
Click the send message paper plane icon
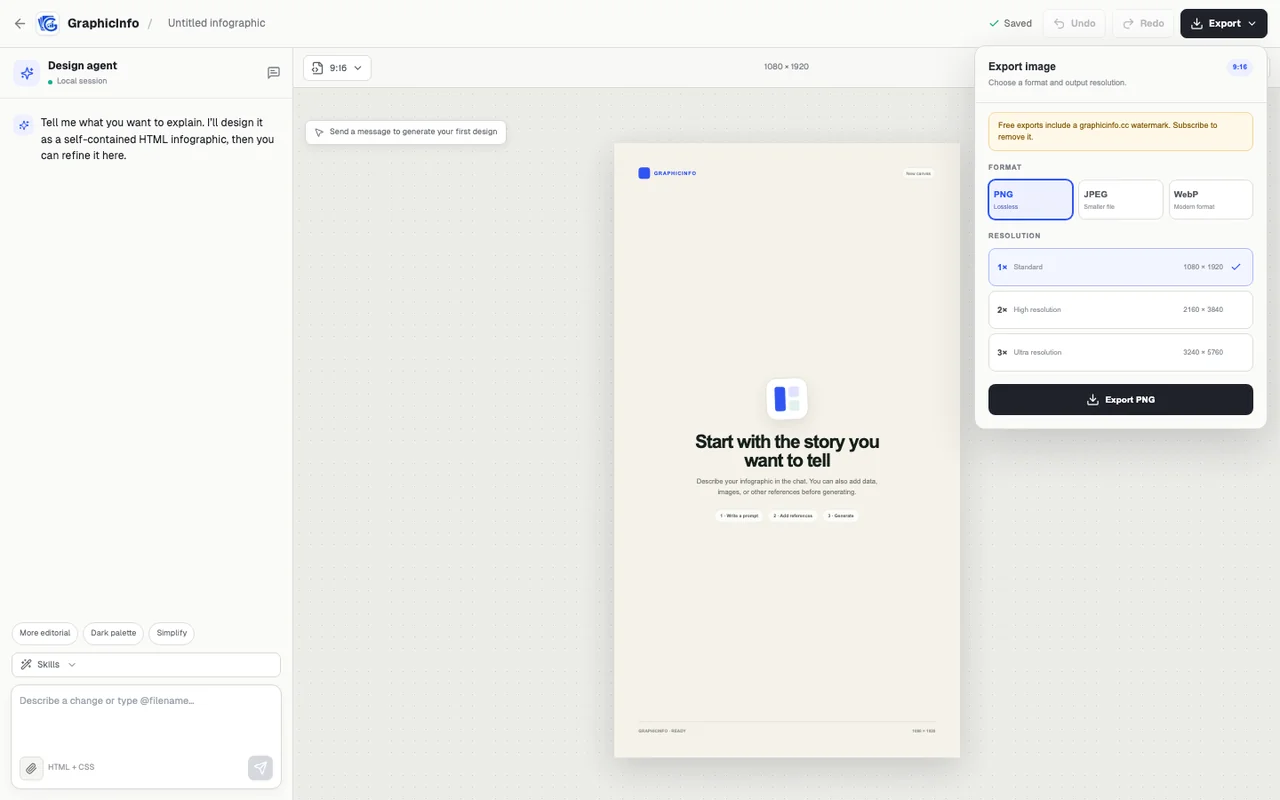(x=260, y=768)
